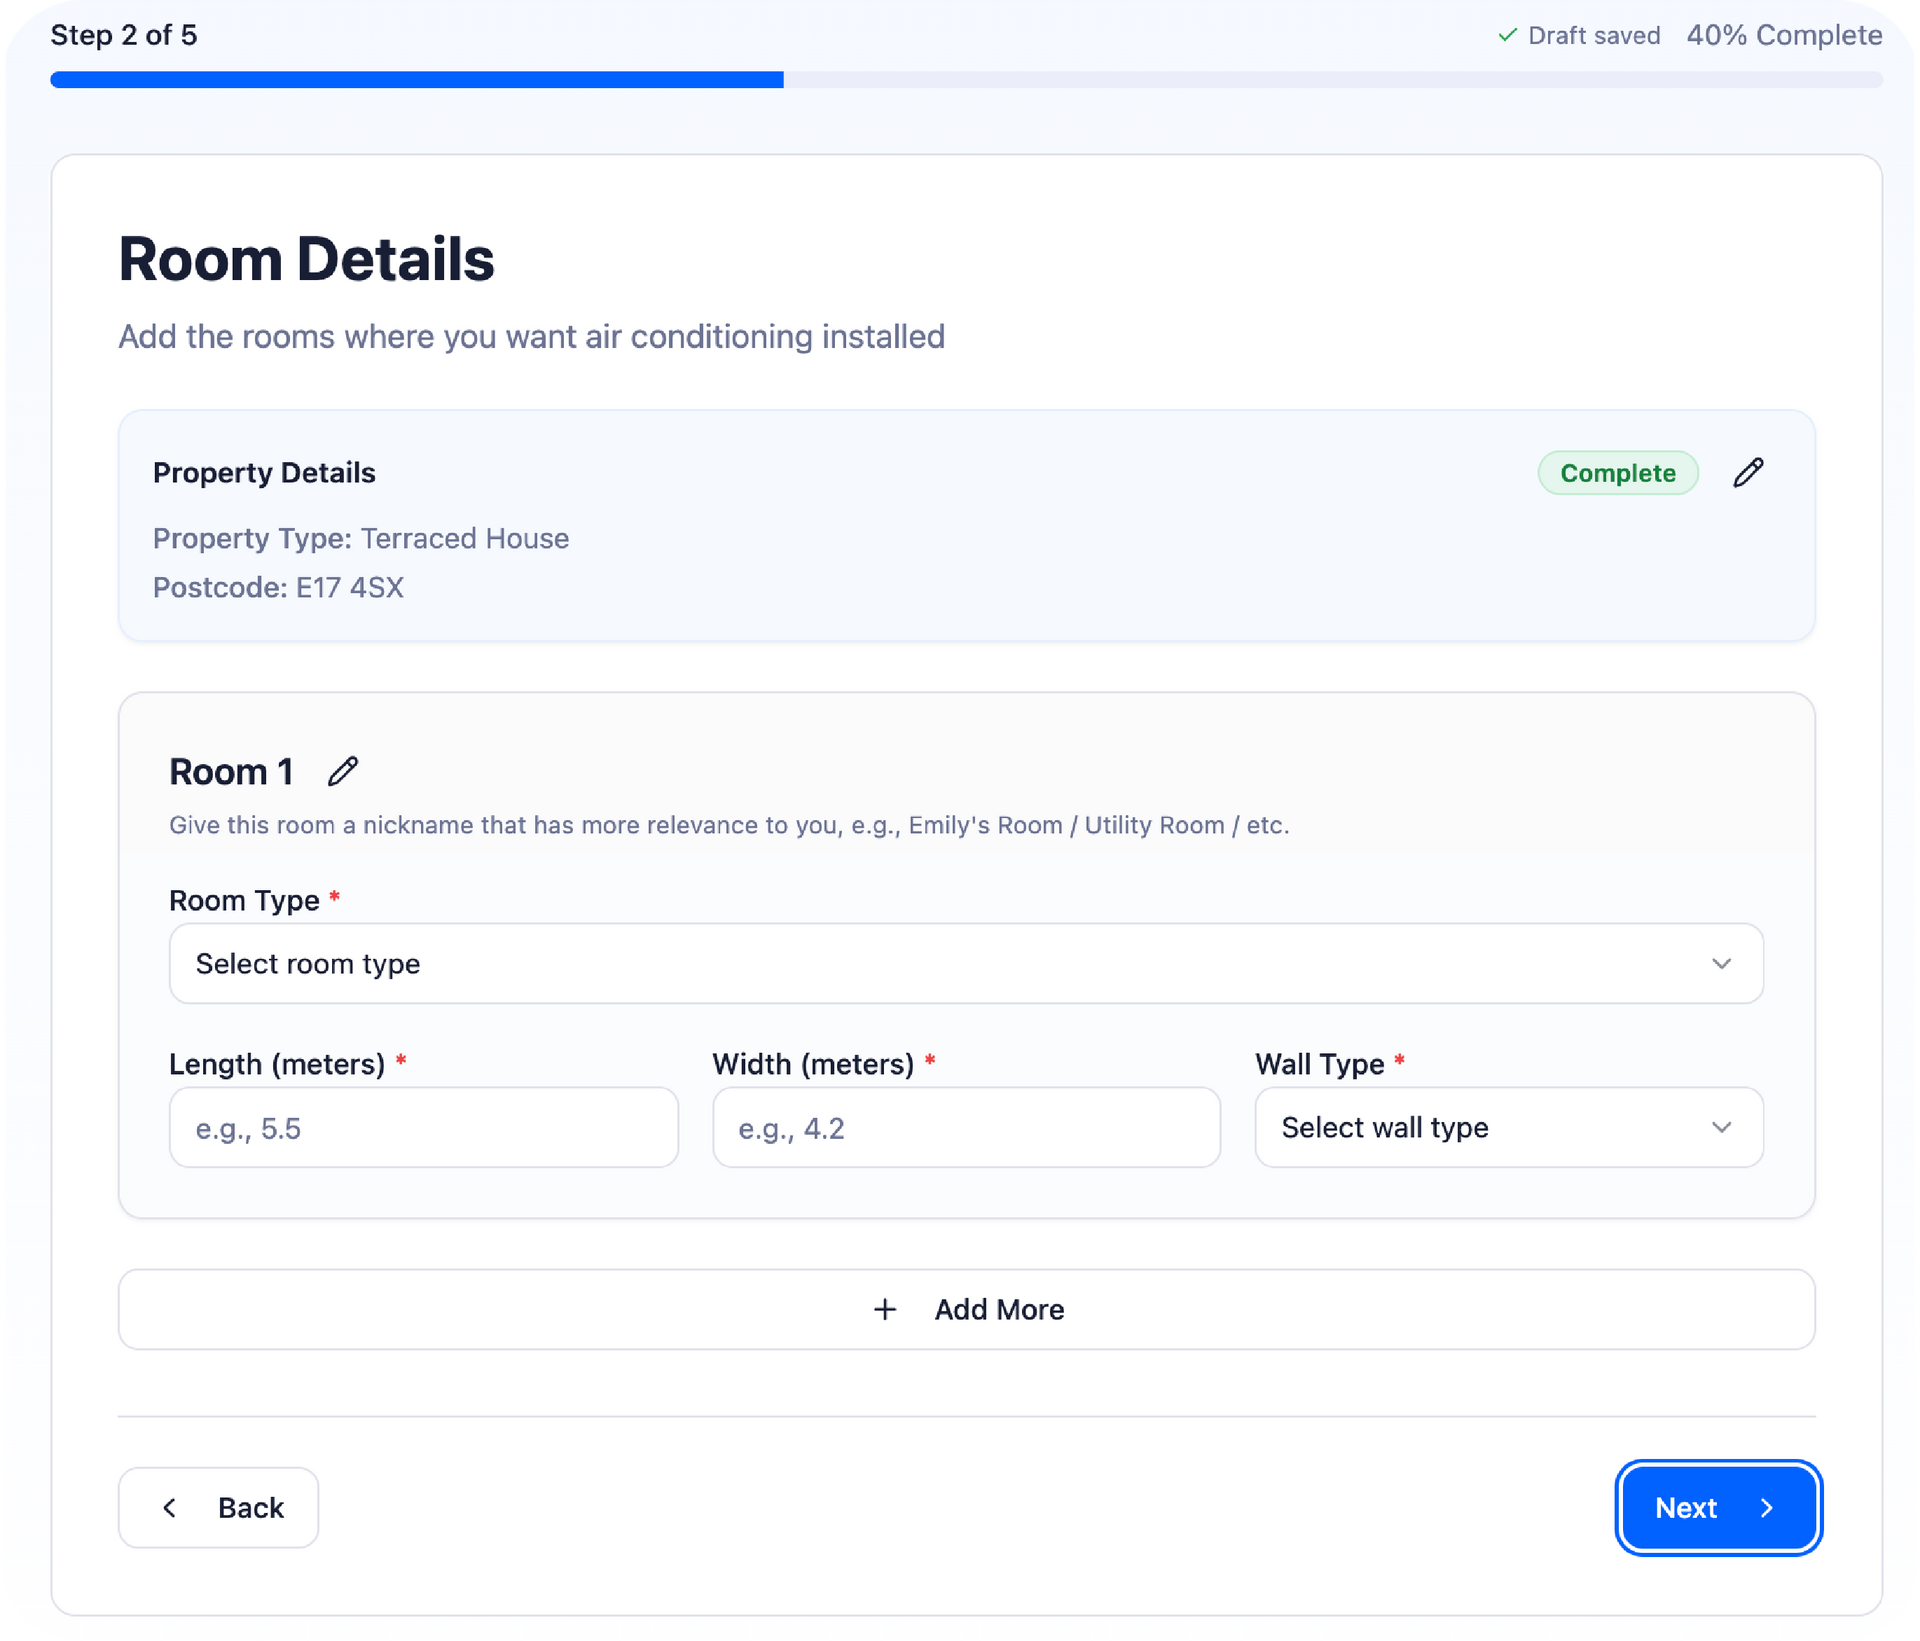Click the plus icon in Add More

tap(885, 1309)
